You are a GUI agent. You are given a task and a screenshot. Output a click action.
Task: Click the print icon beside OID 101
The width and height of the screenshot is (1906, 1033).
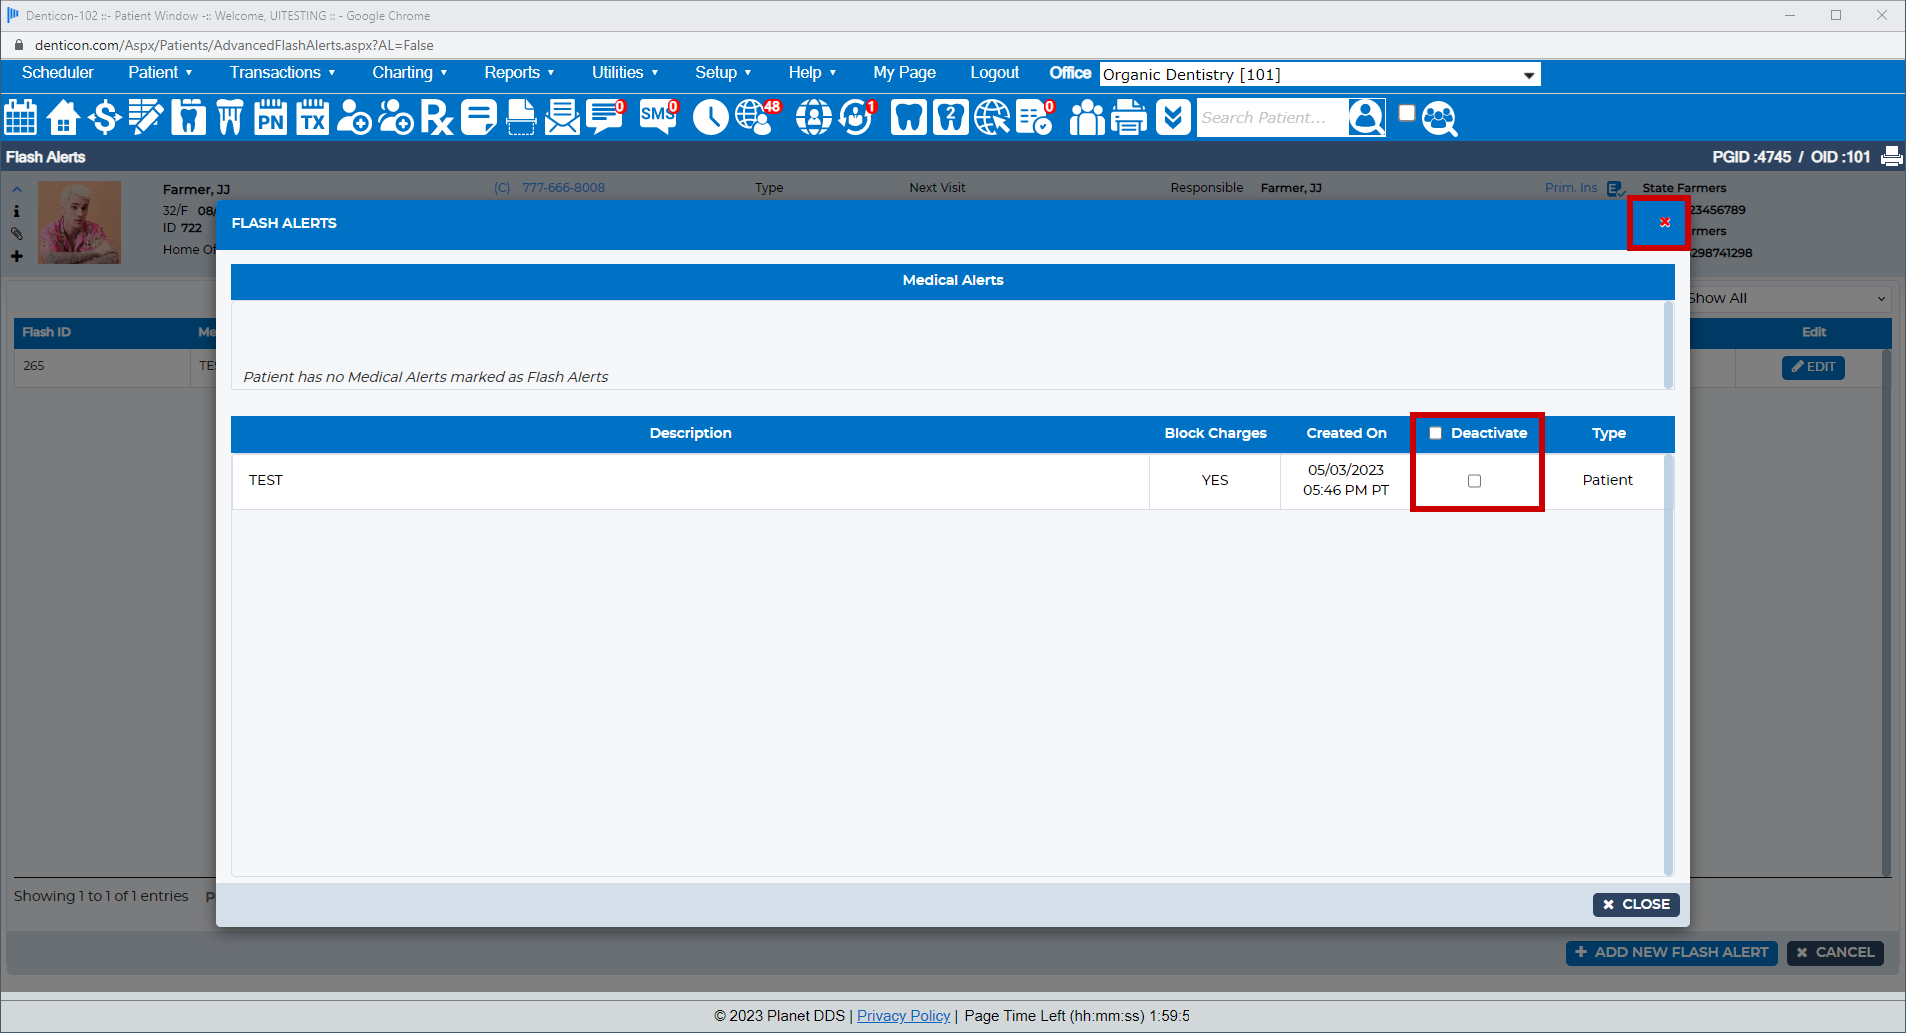[1891, 156]
